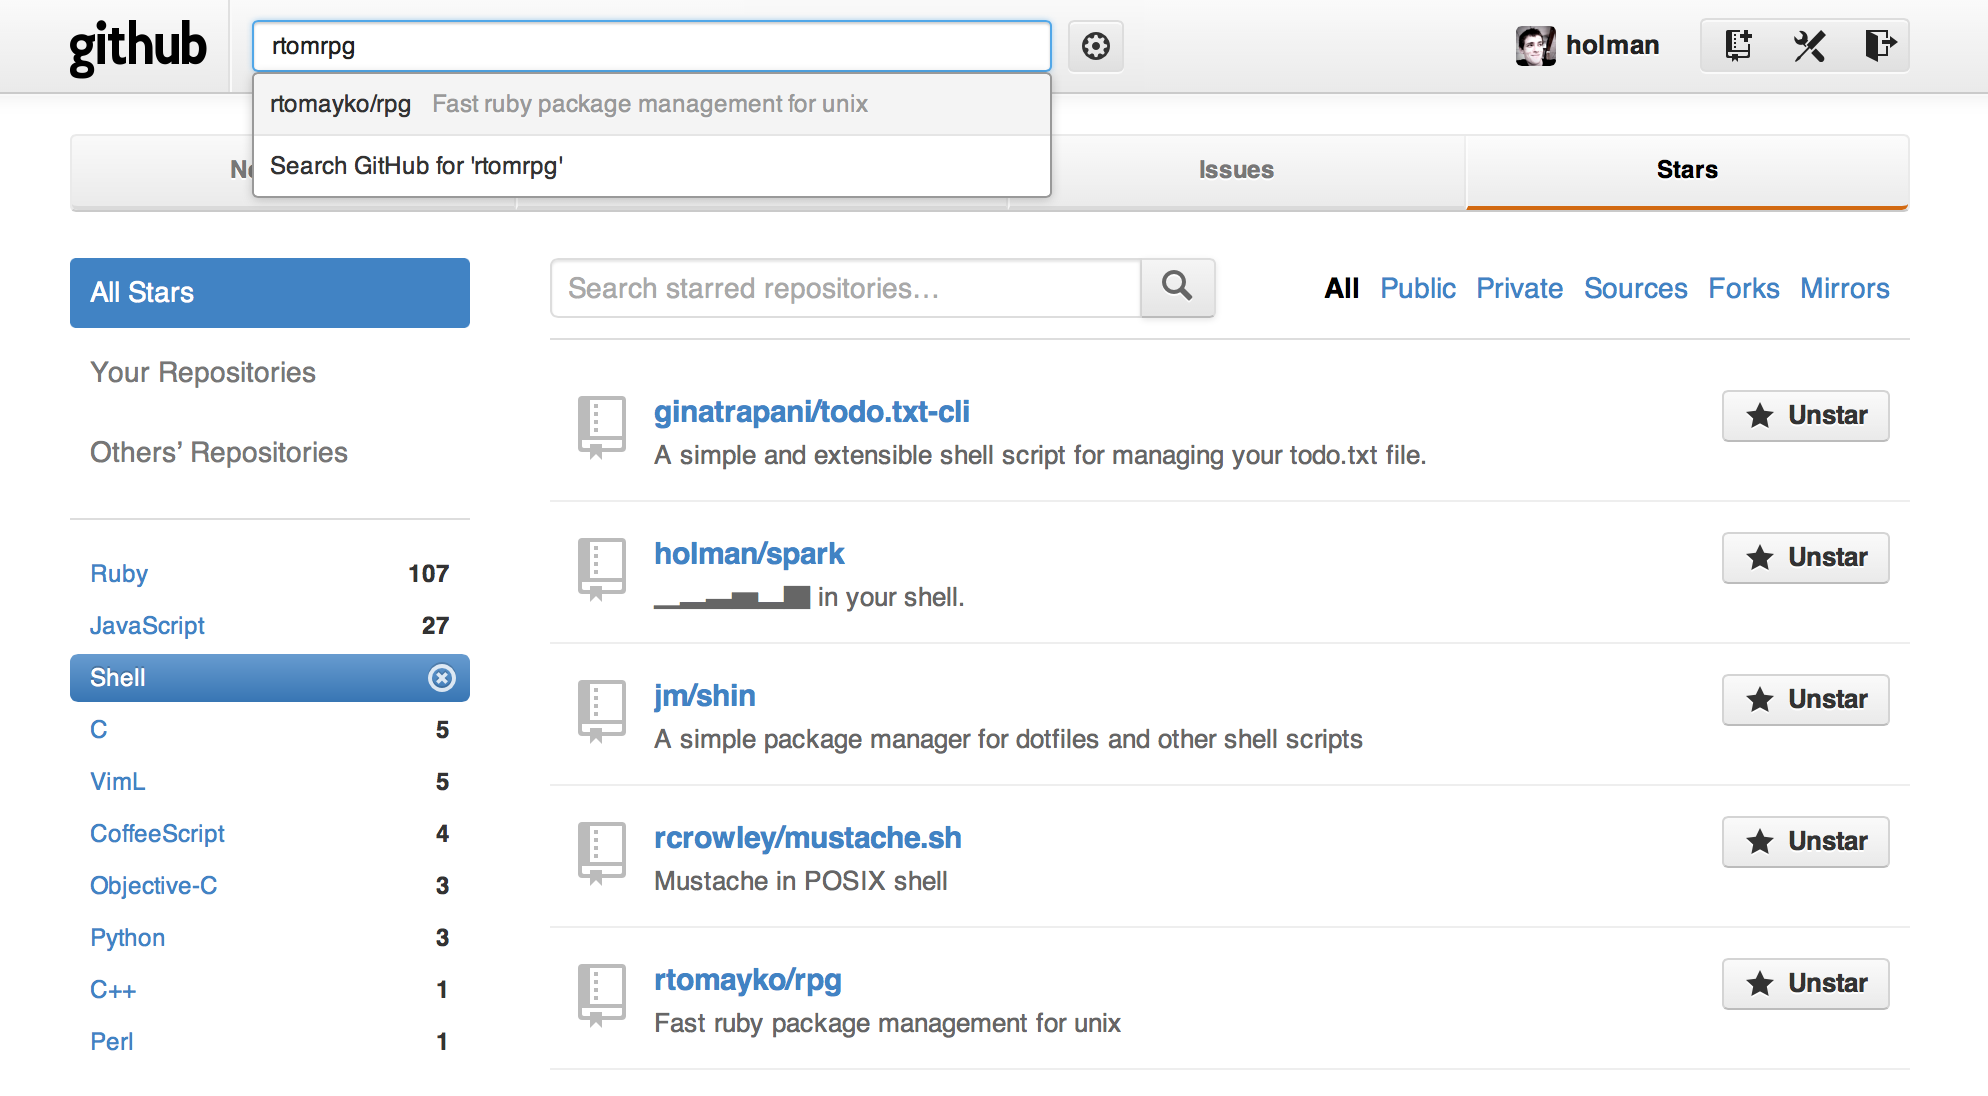Focus the search starred repositories field

tap(845, 289)
